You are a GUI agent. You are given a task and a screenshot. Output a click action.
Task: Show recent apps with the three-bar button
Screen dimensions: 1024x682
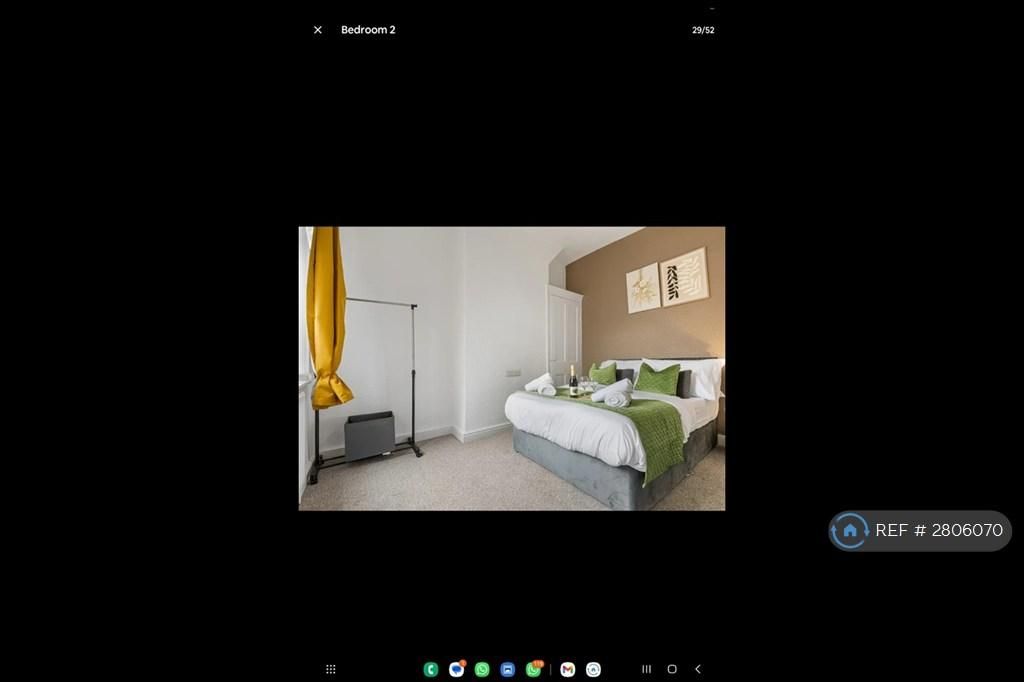pyautogui.click(x=646, y=669)
